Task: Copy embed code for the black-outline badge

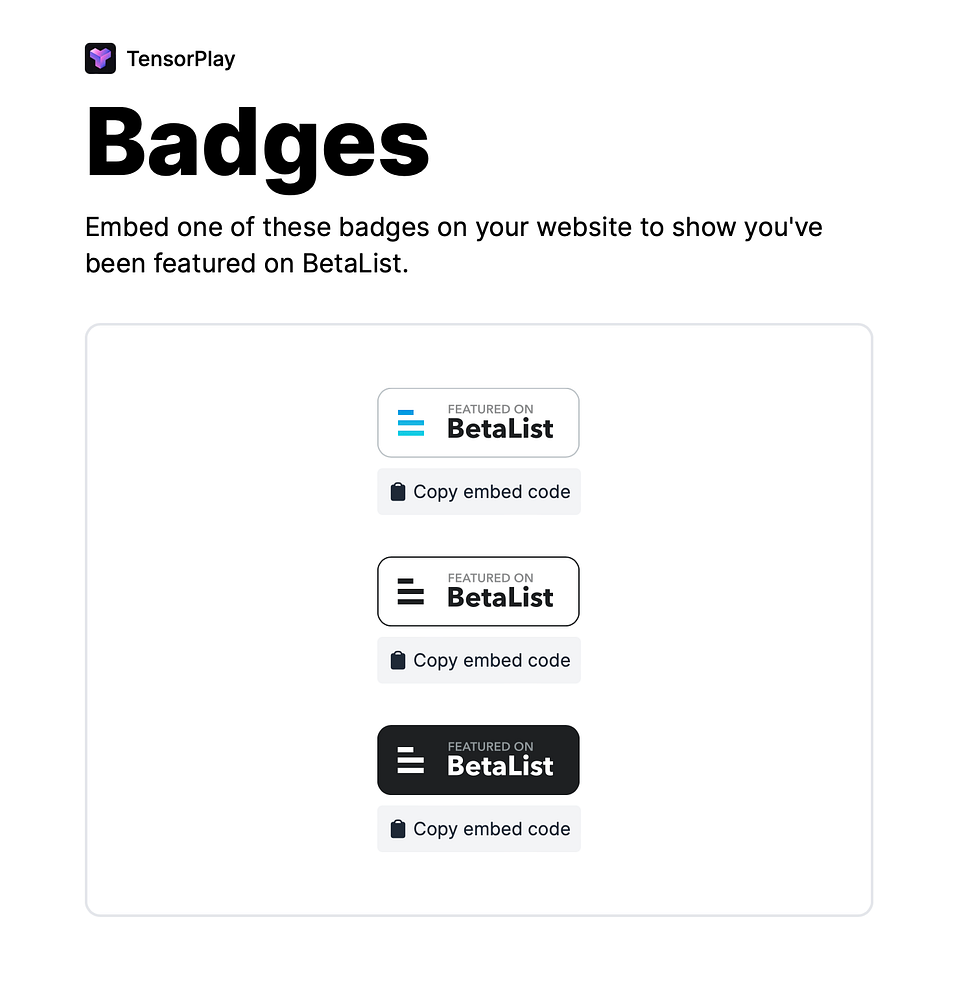Action: (479, 660)
